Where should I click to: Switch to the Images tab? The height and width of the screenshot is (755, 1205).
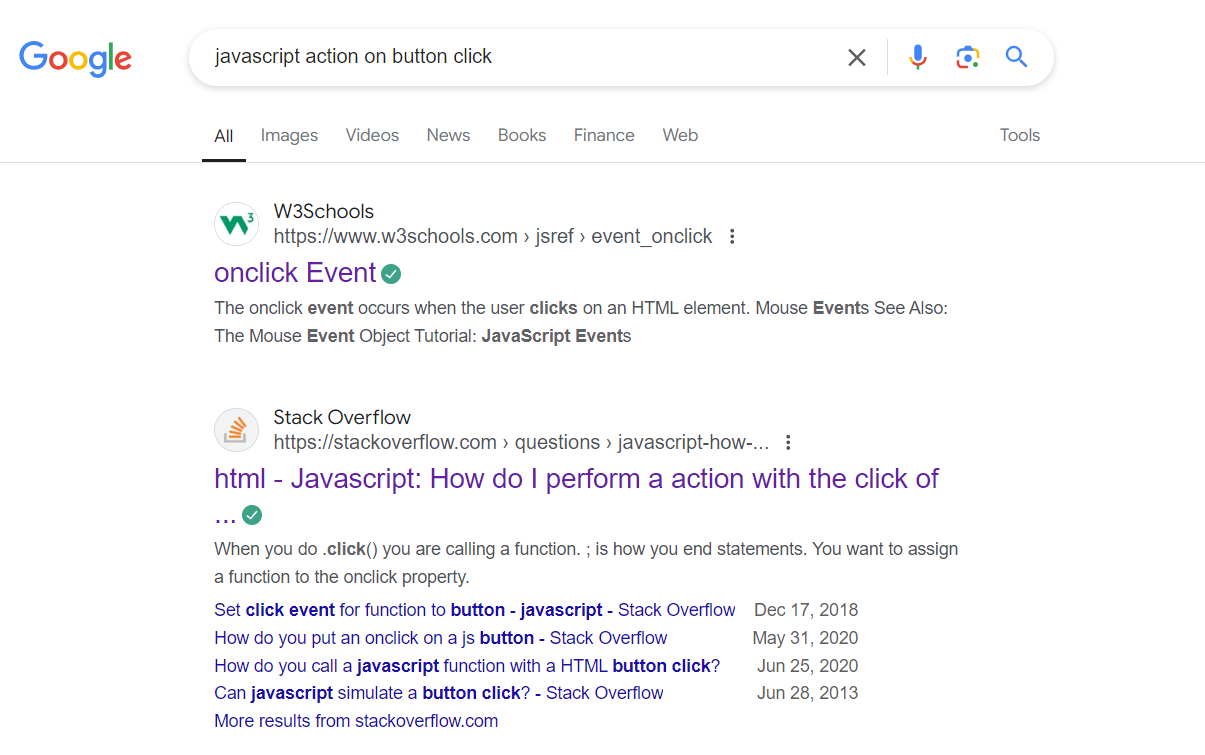pyautogui.click(x=289, y=135)
